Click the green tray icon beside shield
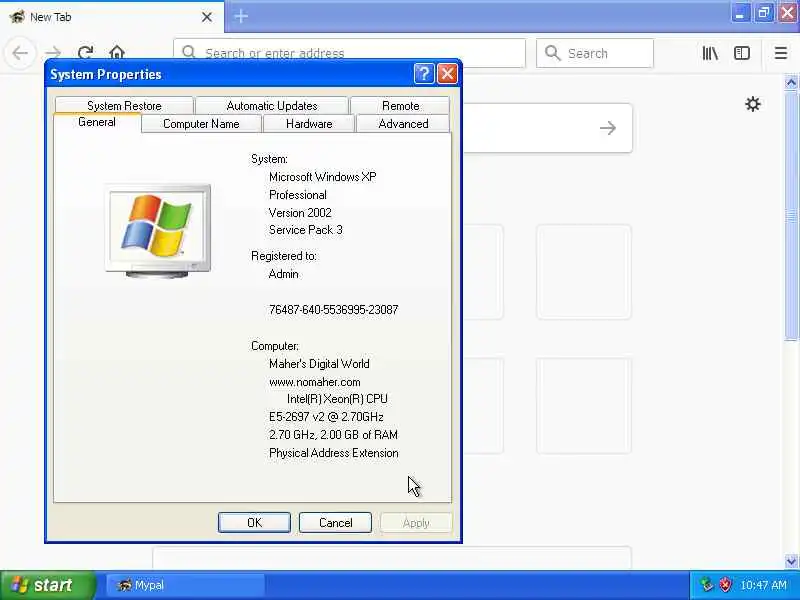Screen dimensions: 800x600 (x=707, y=585)
